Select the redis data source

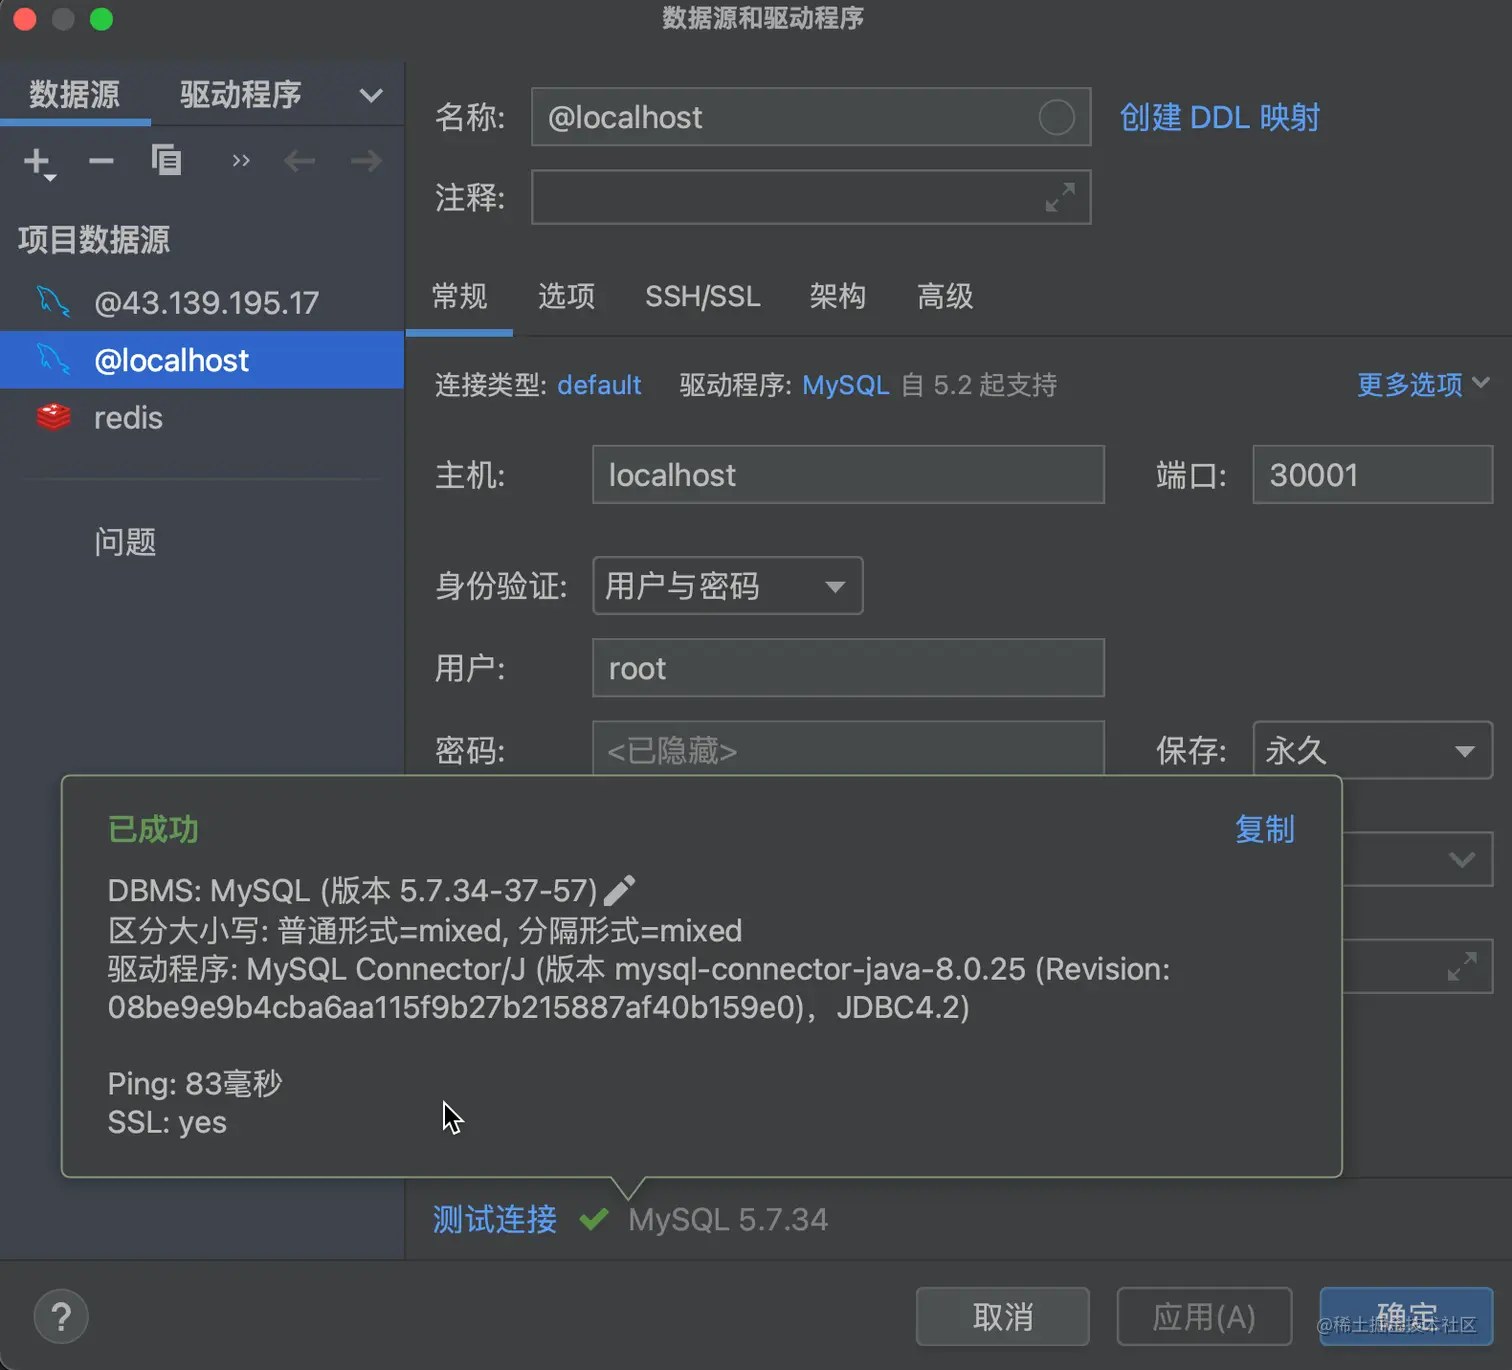(202, 417)
